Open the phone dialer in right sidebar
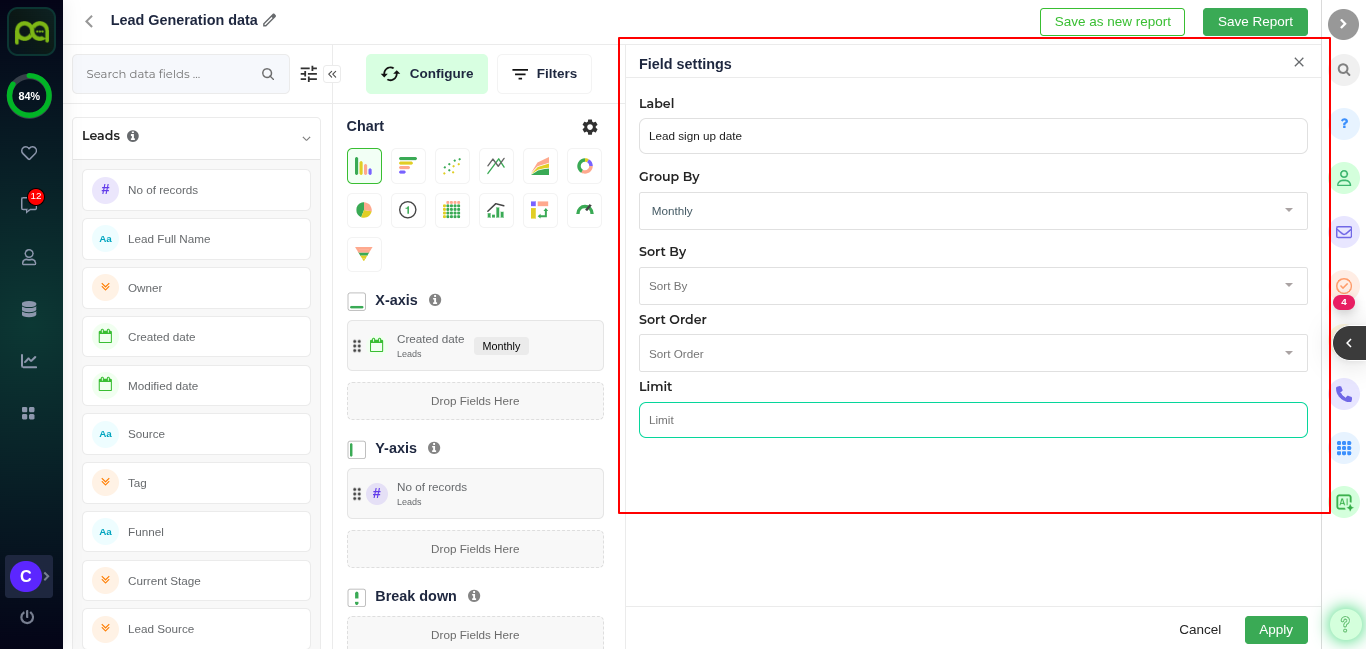The height and width of the screenshot is (649, 1366). pyautogui.click(x=1344, y=394)
